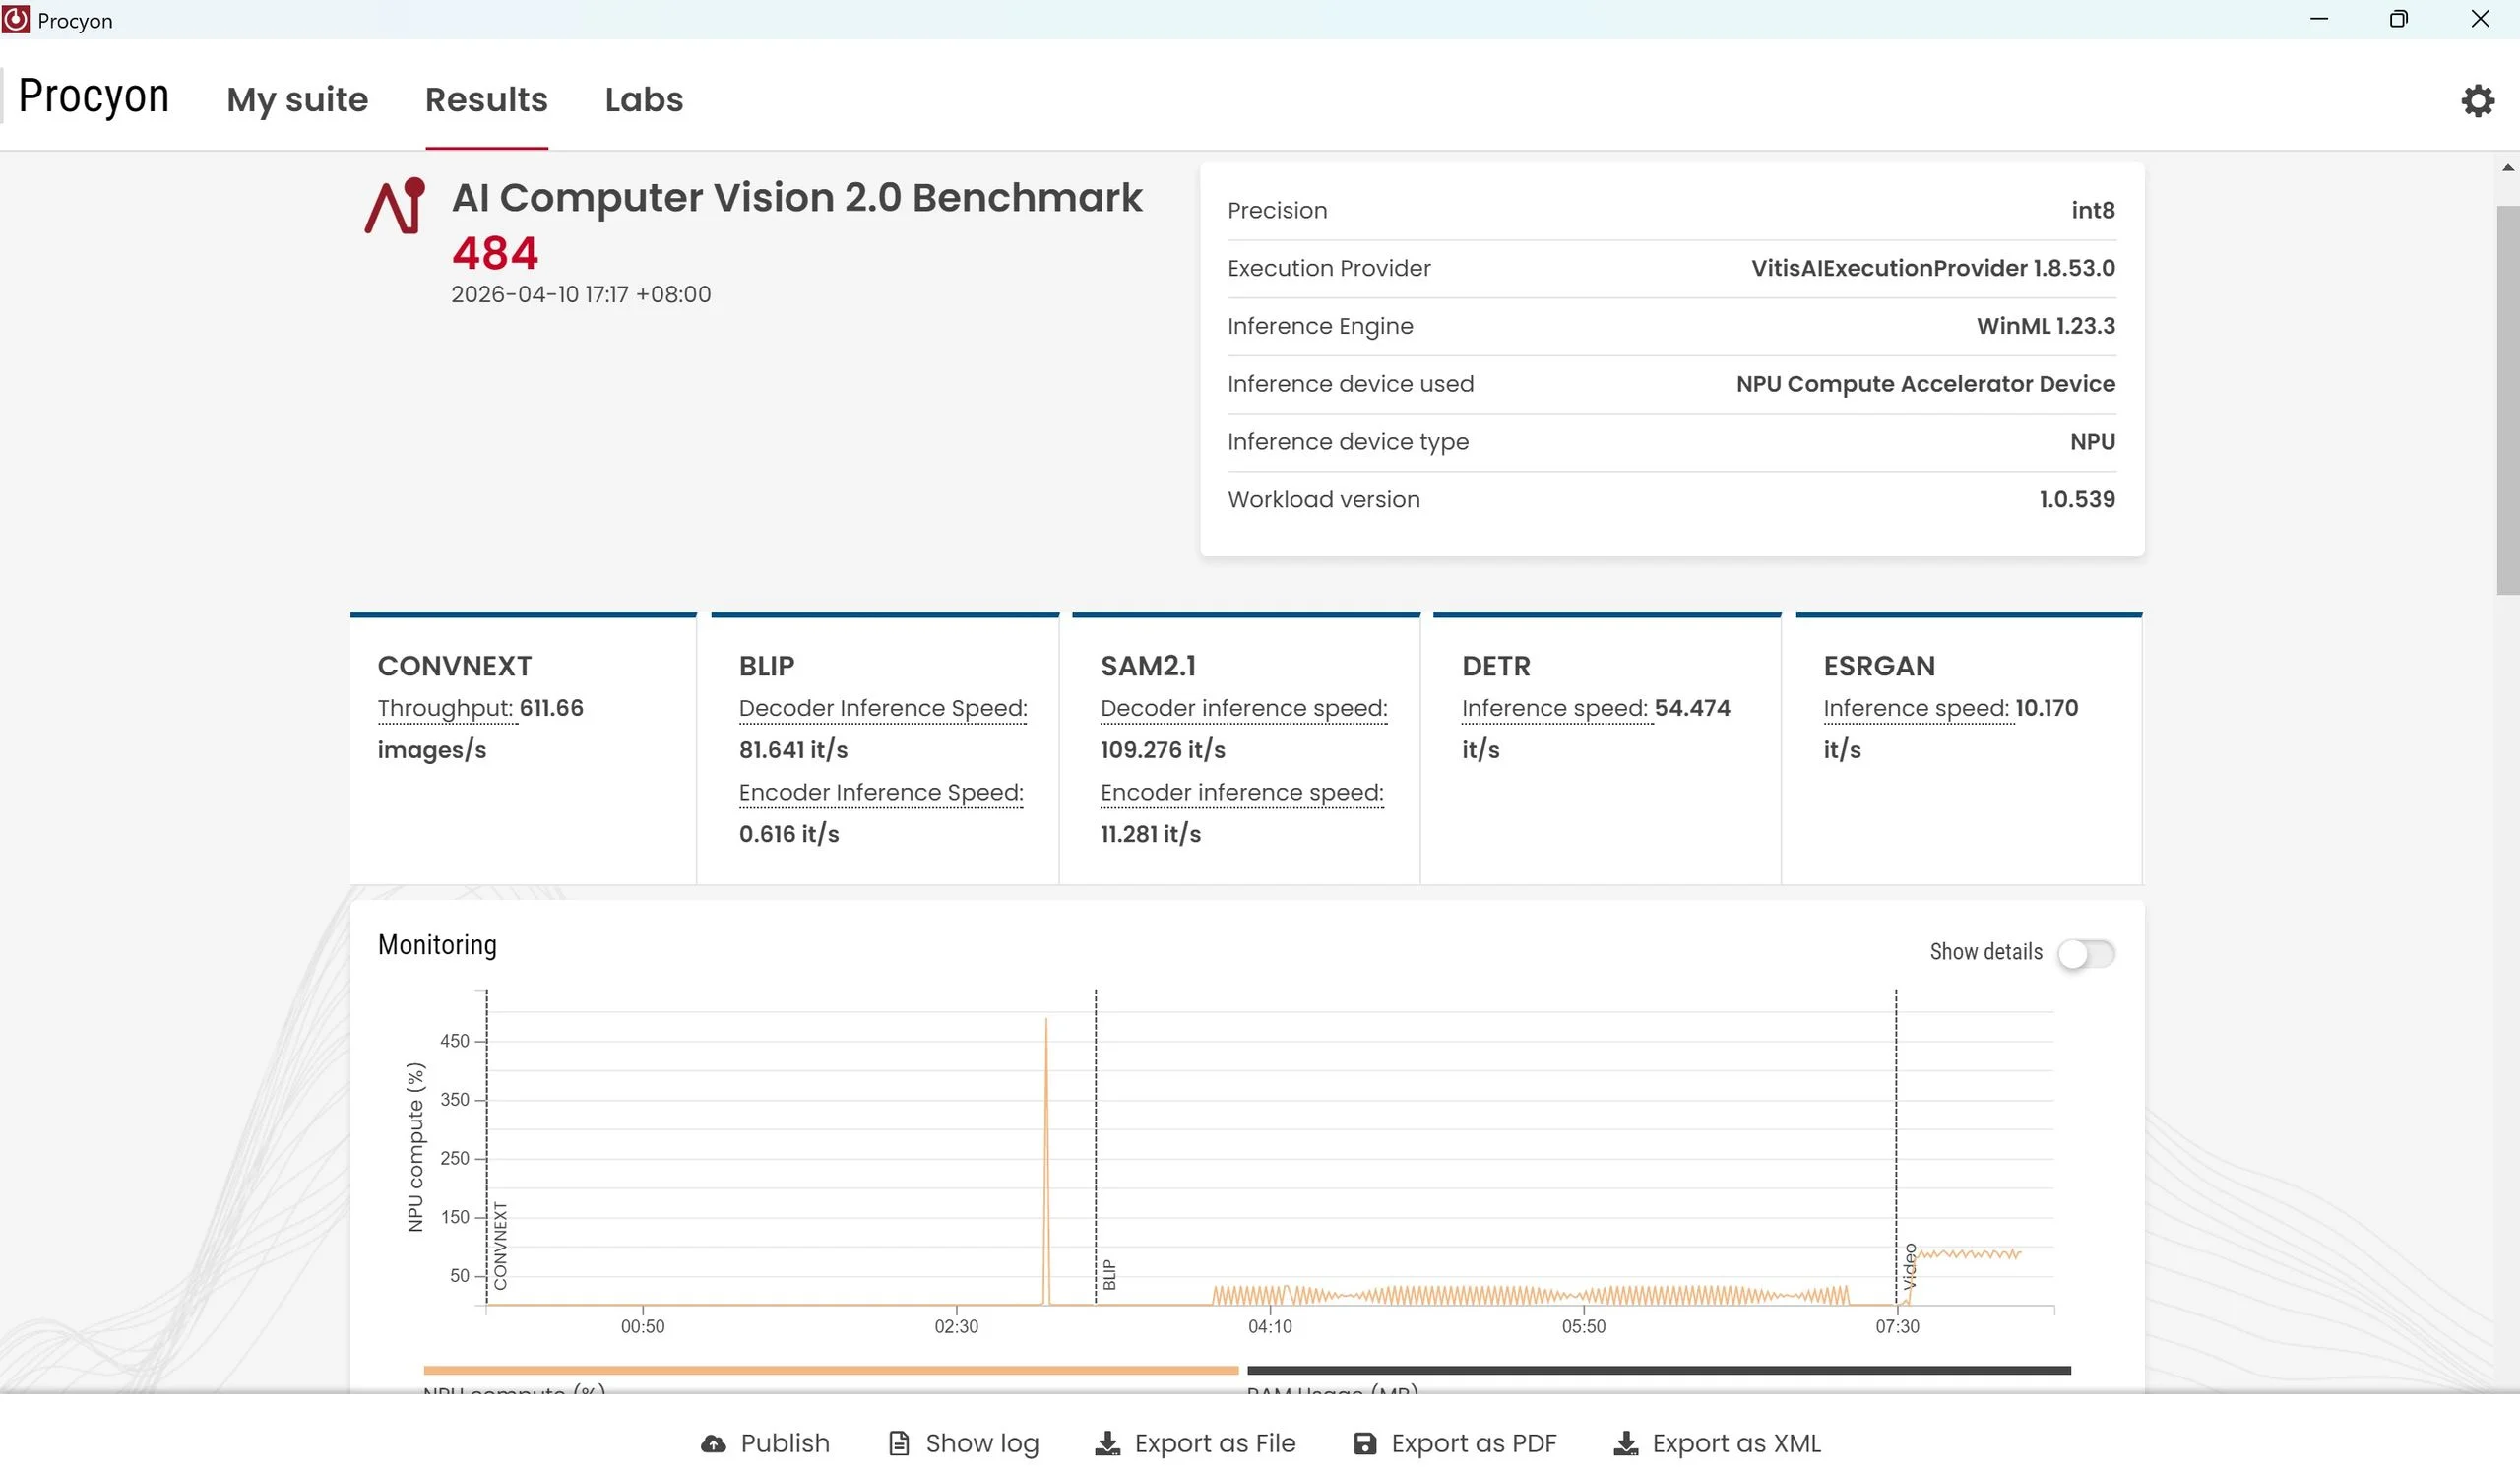Click the Export as PDF save icon

pos(1364,1443)
